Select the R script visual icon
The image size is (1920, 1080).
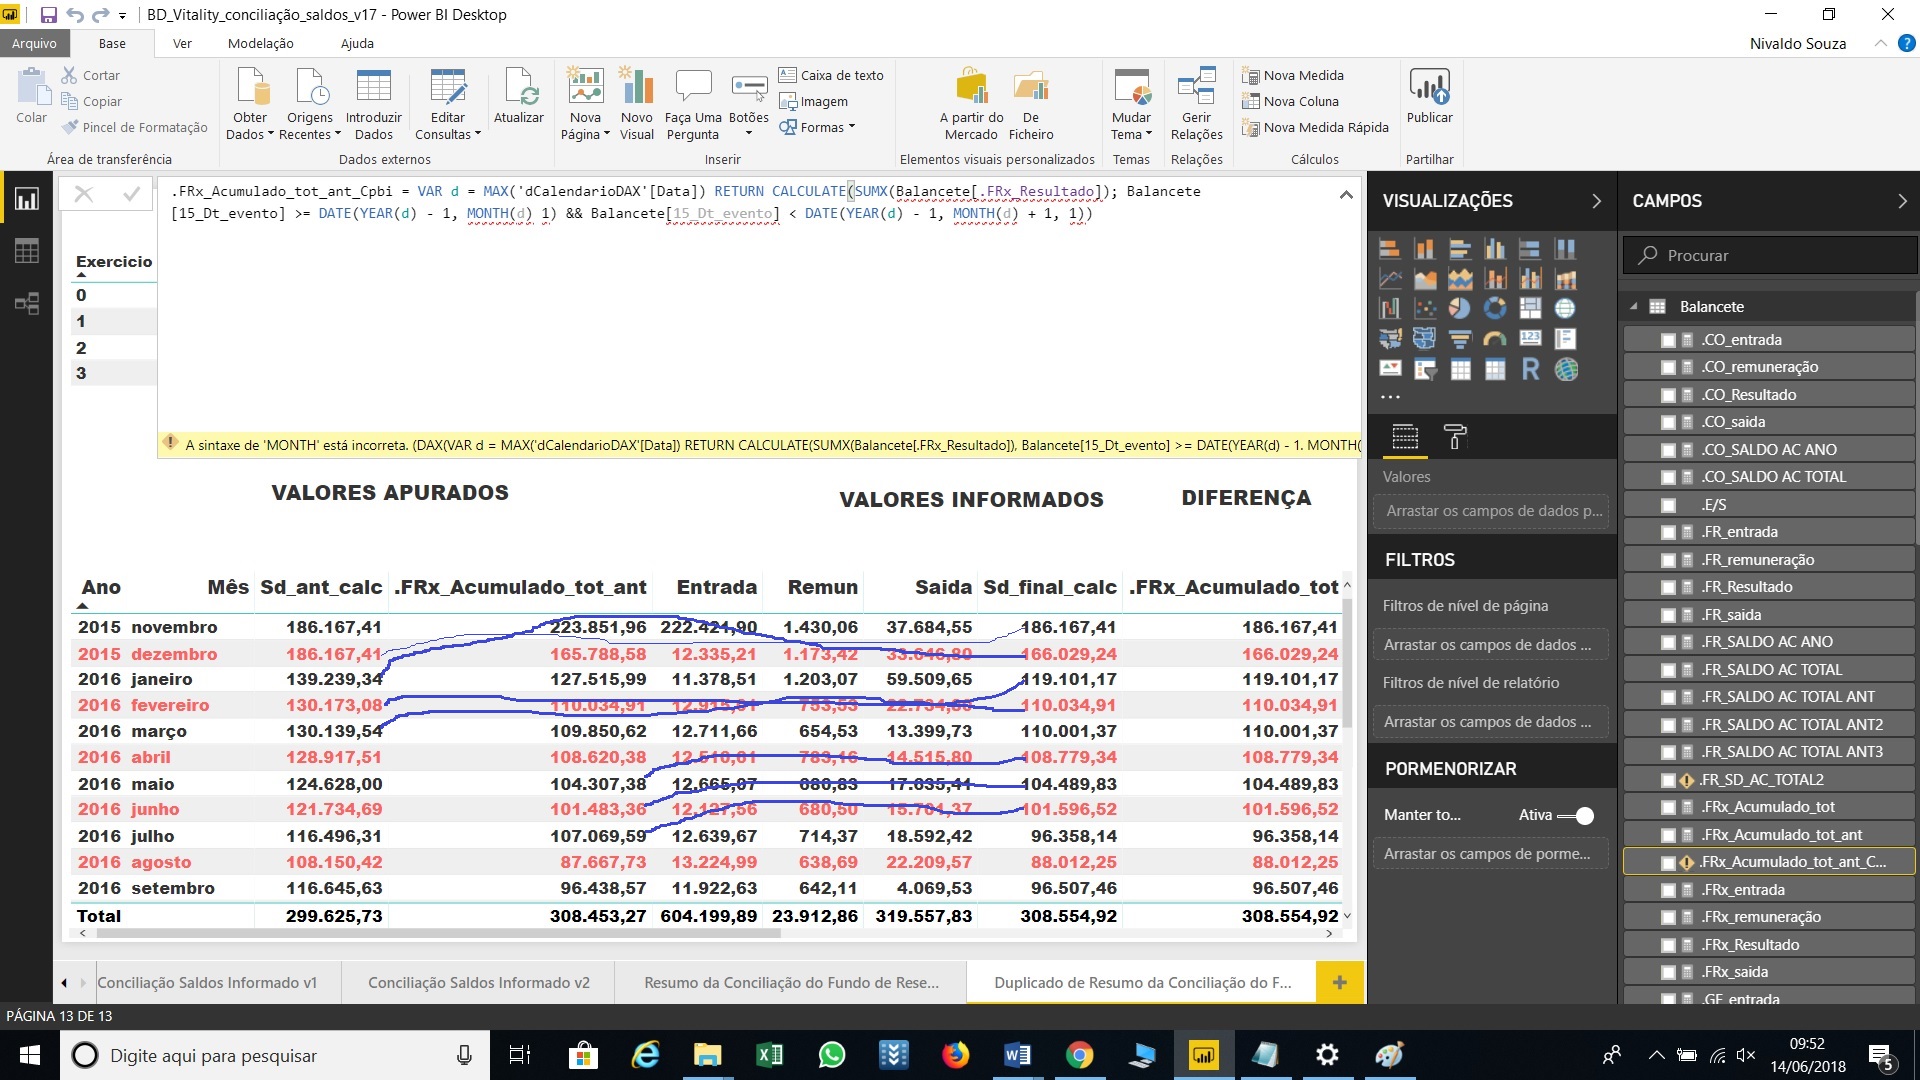tap(1530, 369)
